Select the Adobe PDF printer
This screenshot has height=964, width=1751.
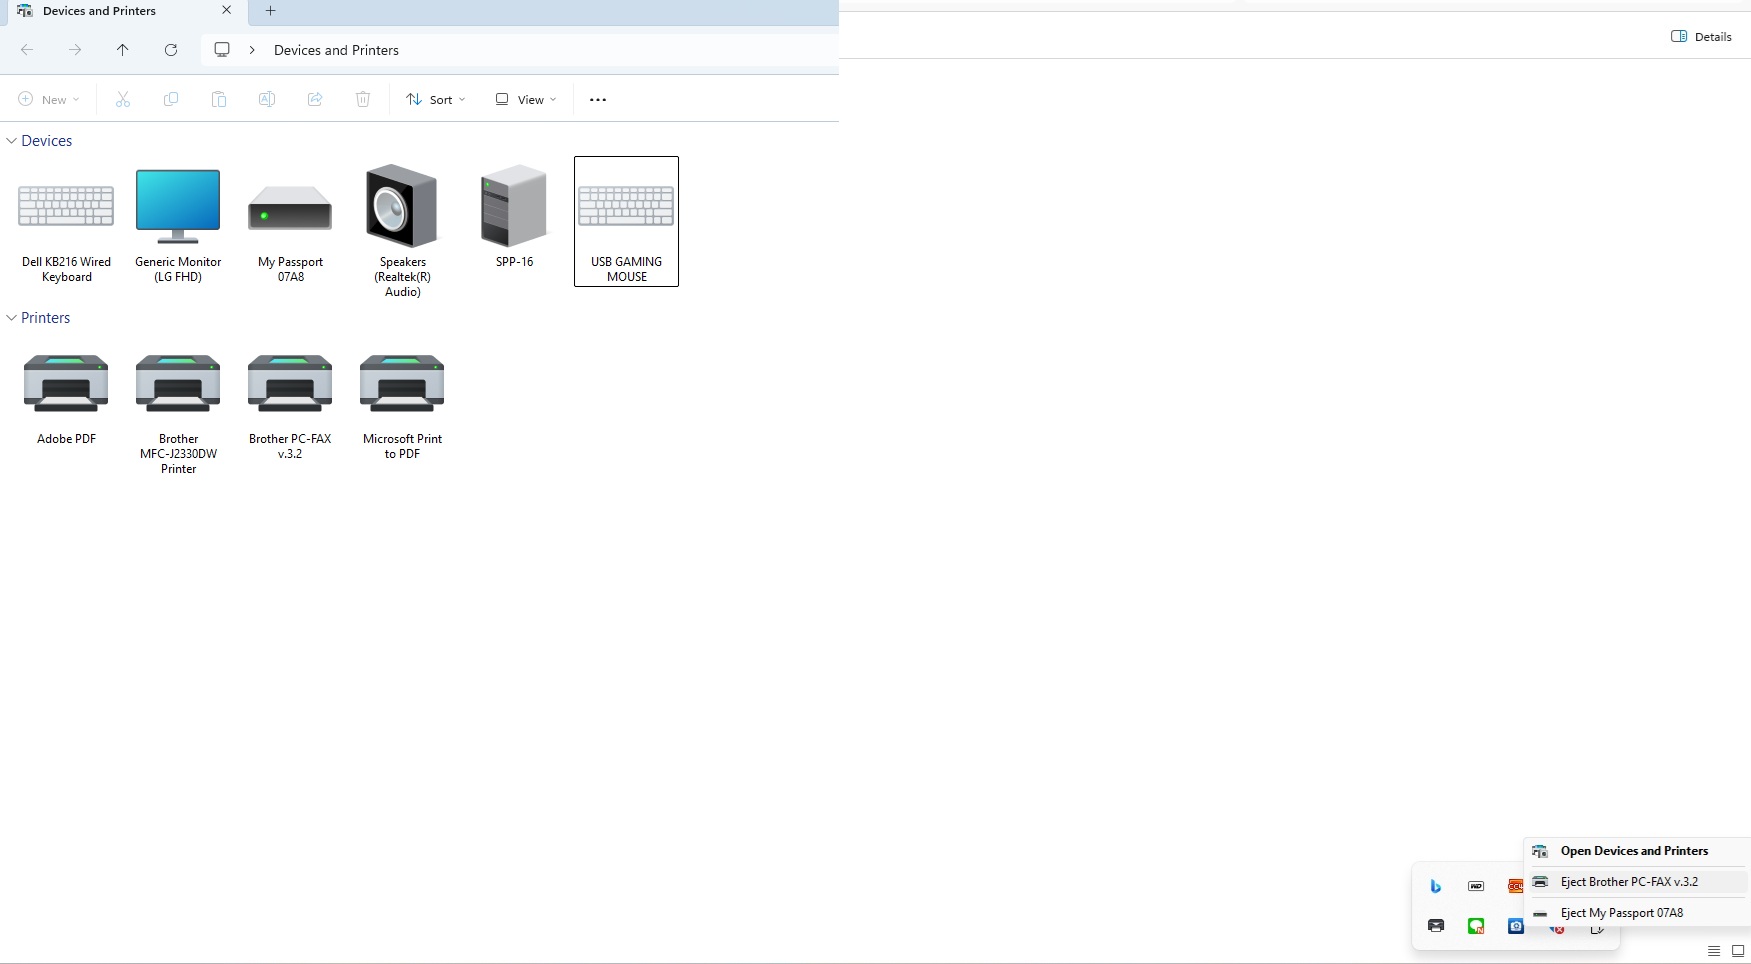point(66,398)
